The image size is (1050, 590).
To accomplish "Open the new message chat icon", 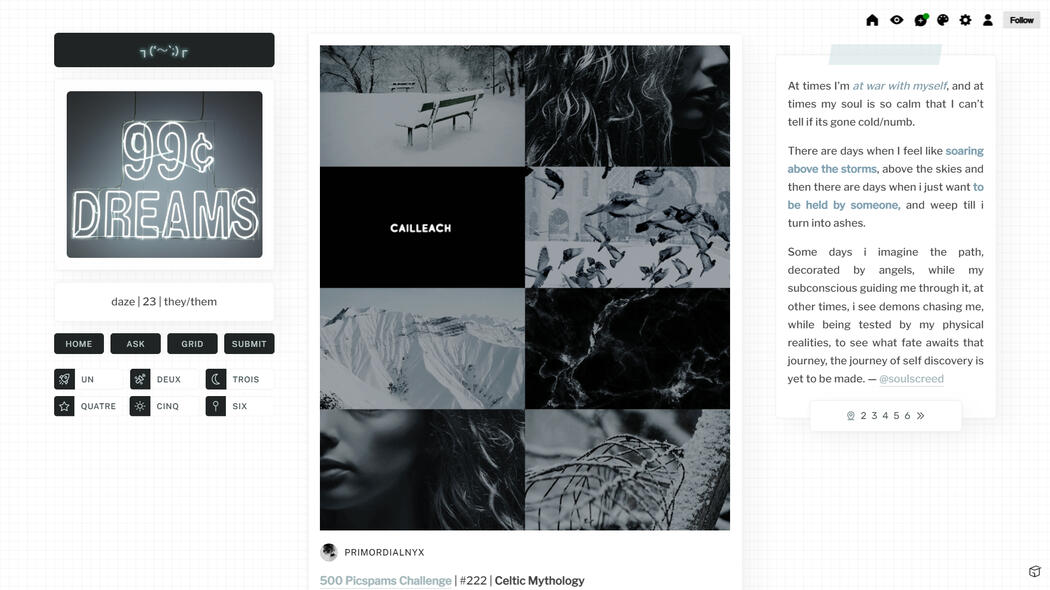I will point(921,20).
